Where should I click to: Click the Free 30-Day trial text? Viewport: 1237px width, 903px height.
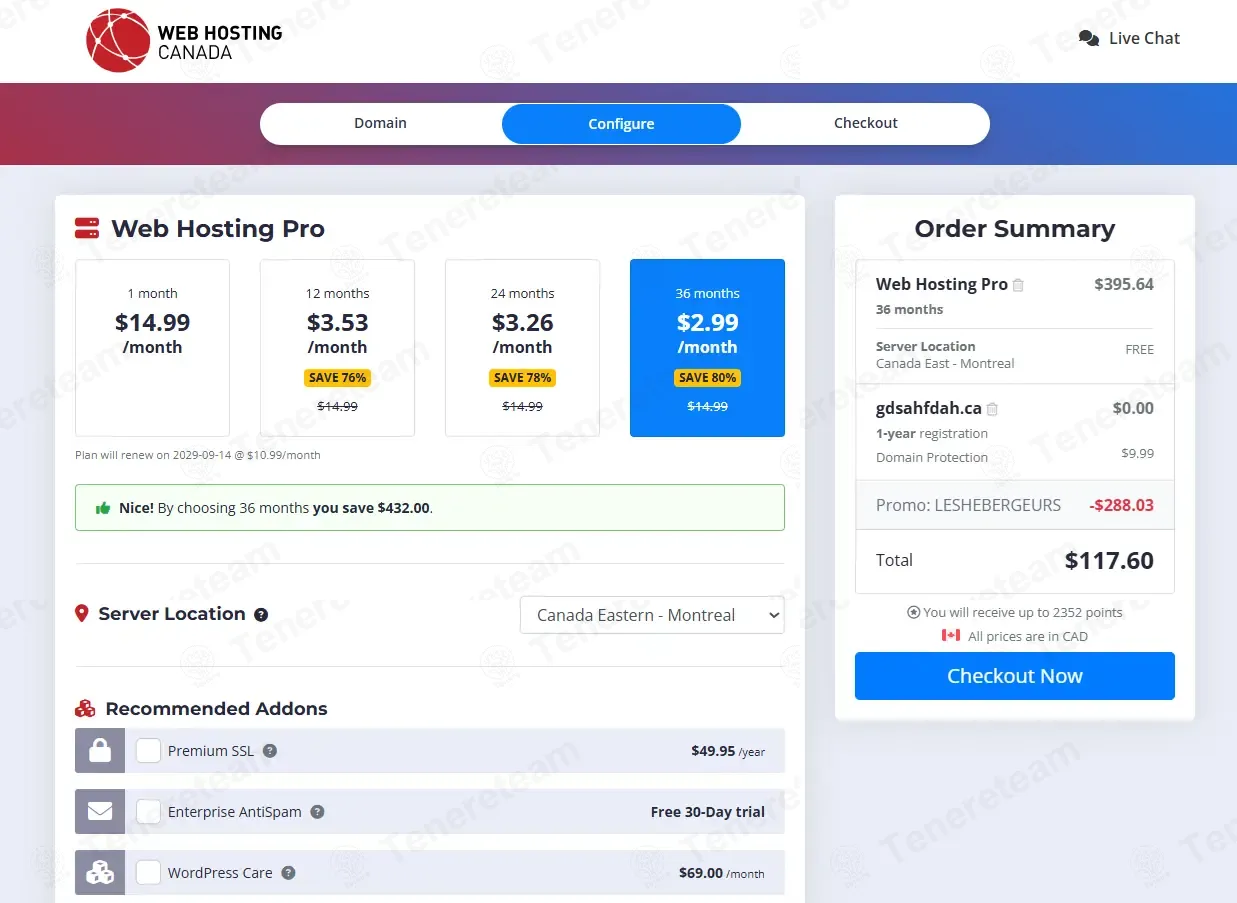tap(708, 812)
